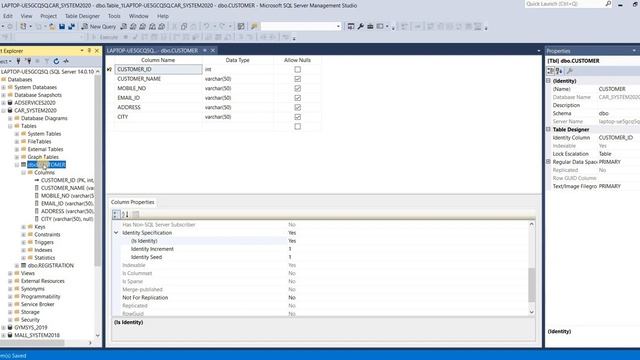Open the database selector dropdown in toolbar
The image size is (640, 360).
[x=338, y=27]
